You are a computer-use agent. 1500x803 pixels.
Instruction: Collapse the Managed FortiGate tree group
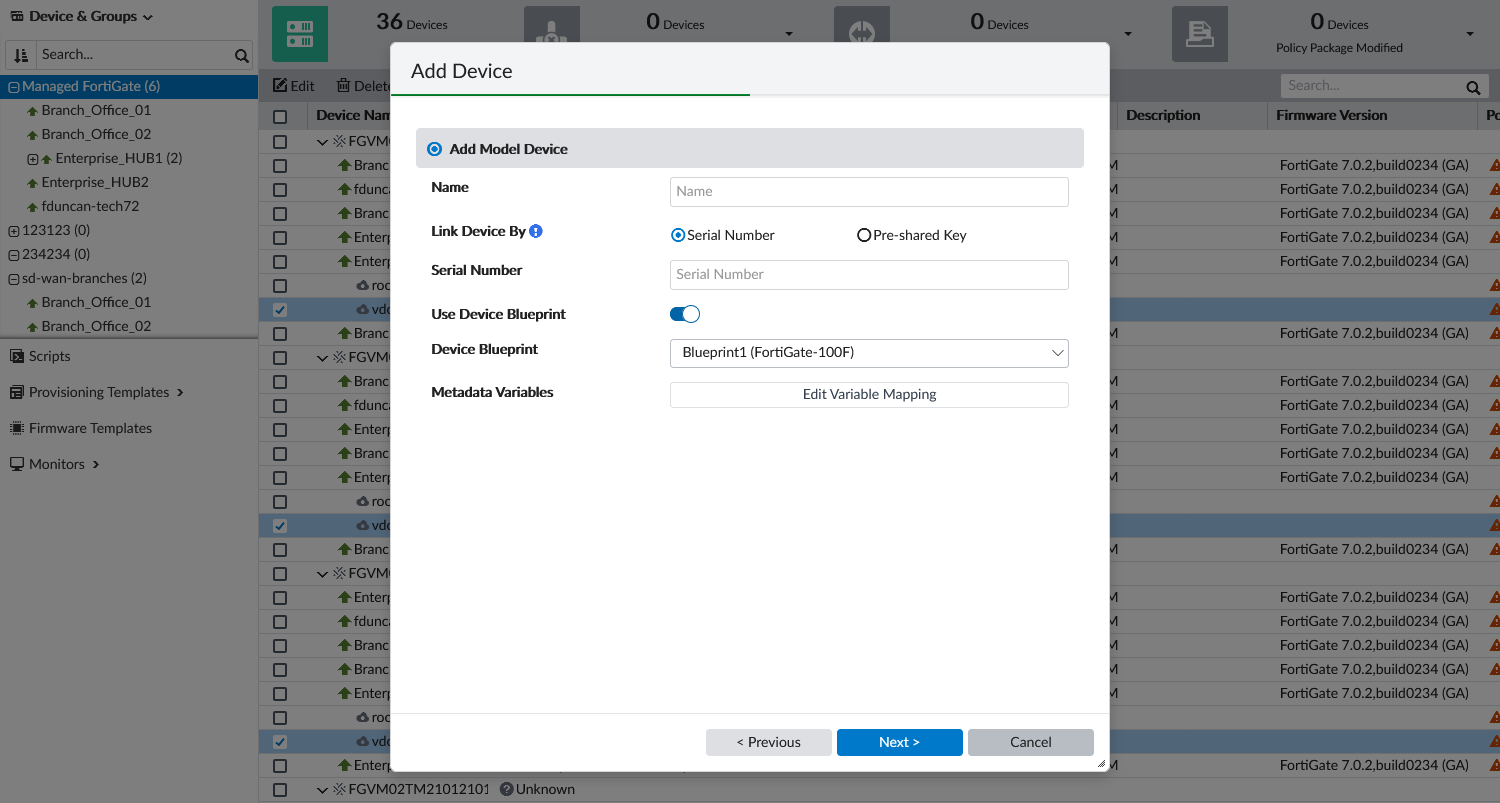[x=14, y=87]
